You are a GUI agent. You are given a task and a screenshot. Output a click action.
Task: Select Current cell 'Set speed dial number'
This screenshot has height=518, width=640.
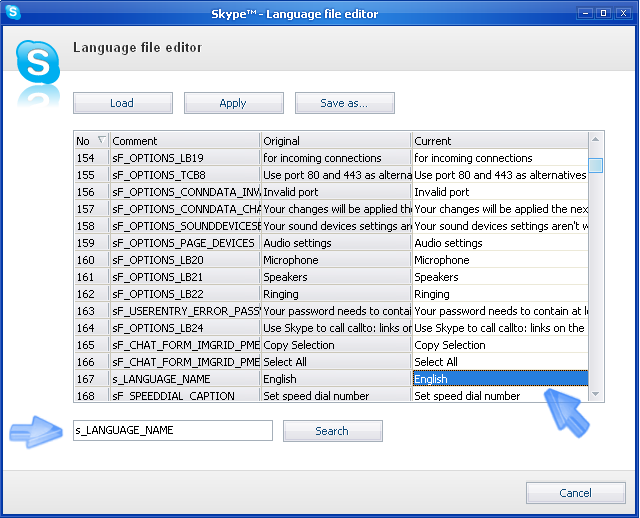[x=500, y=395]
